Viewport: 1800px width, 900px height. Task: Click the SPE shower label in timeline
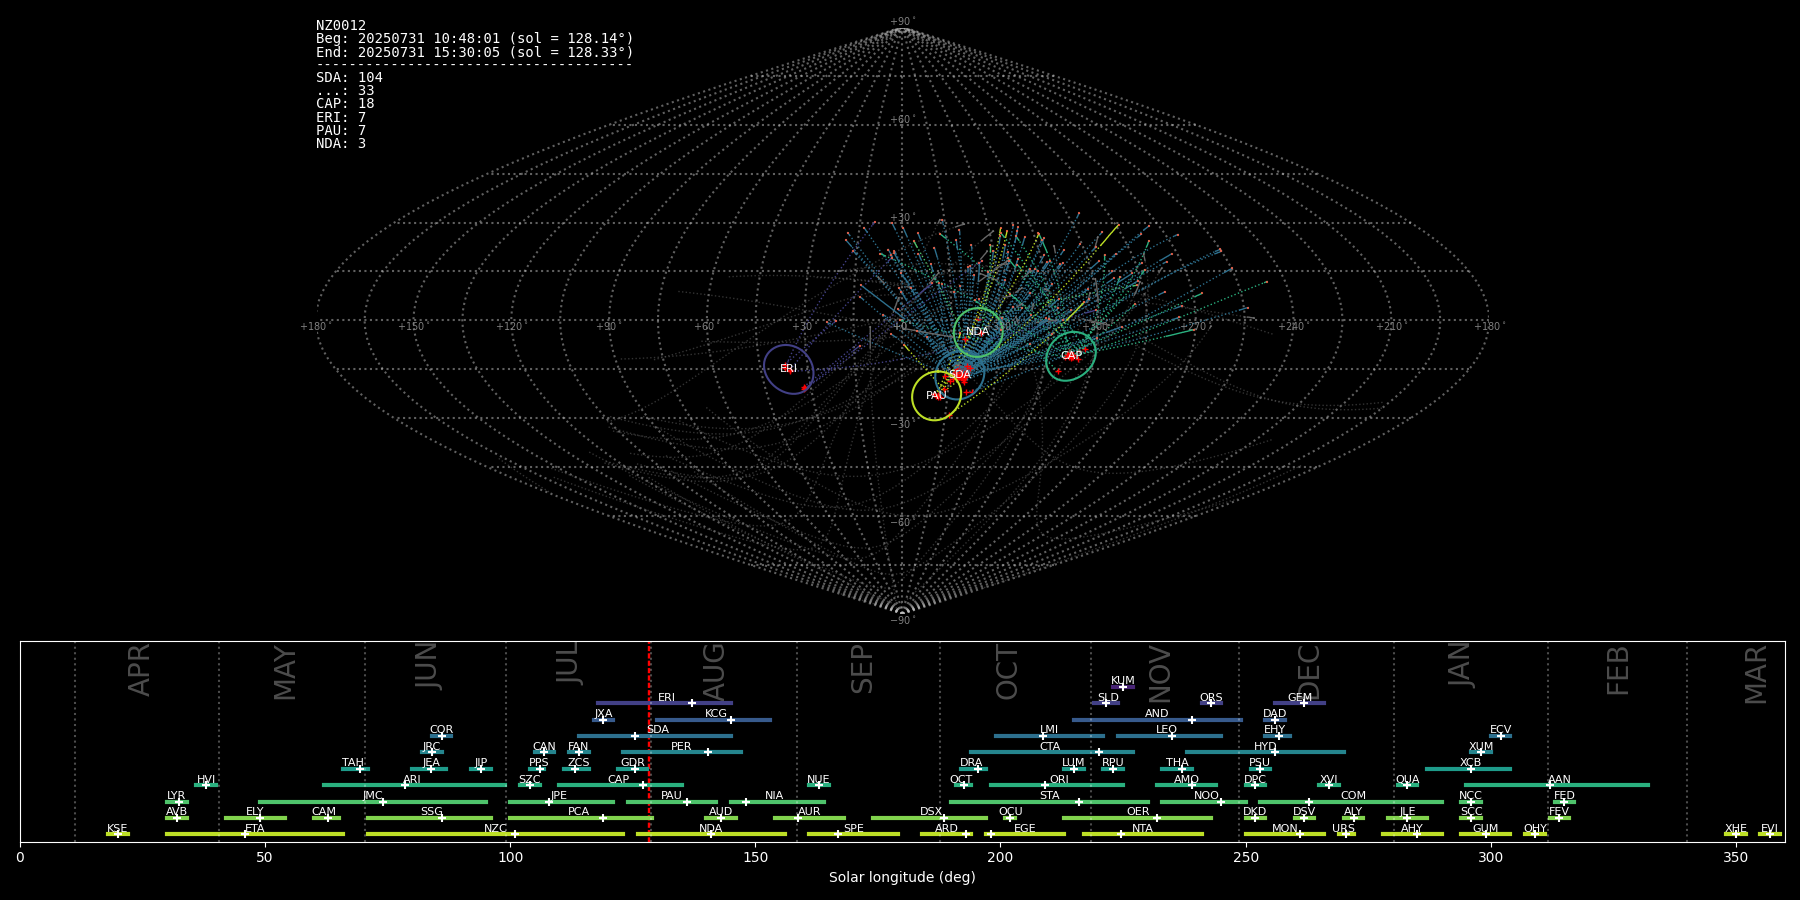click(853, 829)
